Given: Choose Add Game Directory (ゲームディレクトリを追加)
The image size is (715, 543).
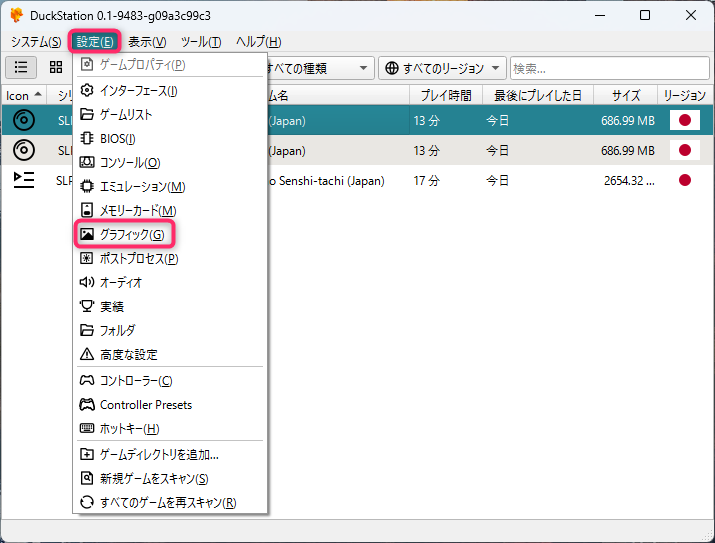Looking at the screenshot, I should click(159, 455).
